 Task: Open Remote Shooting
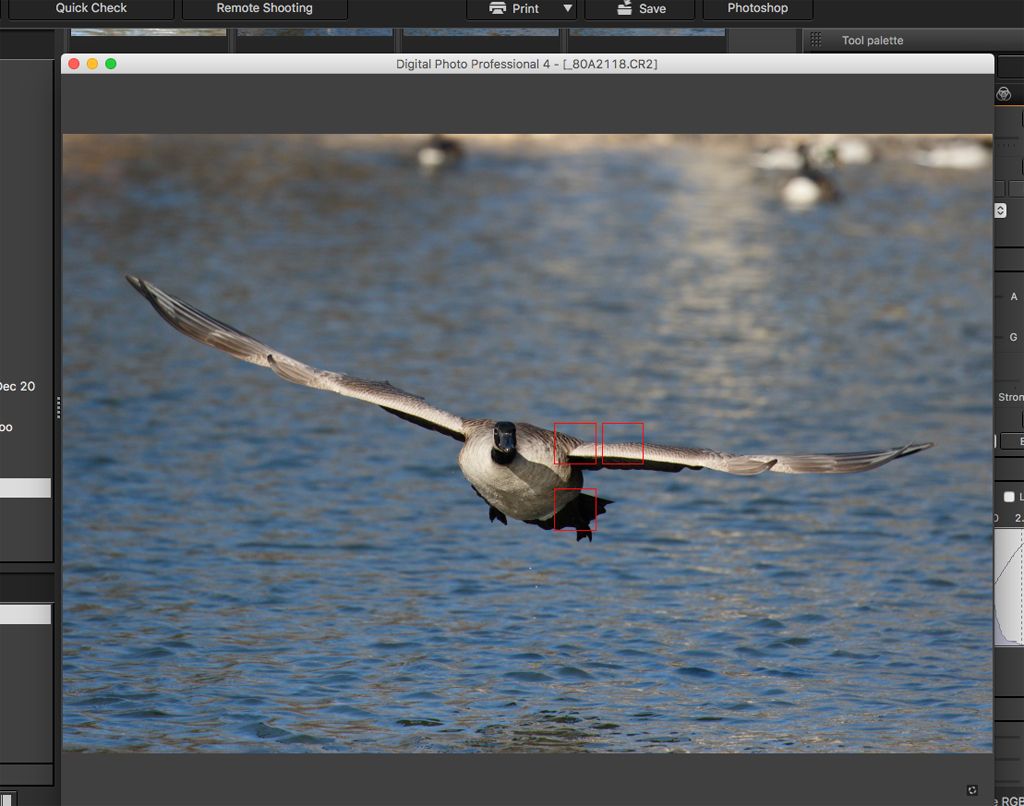pyautogui.click(x=264, y=9)
